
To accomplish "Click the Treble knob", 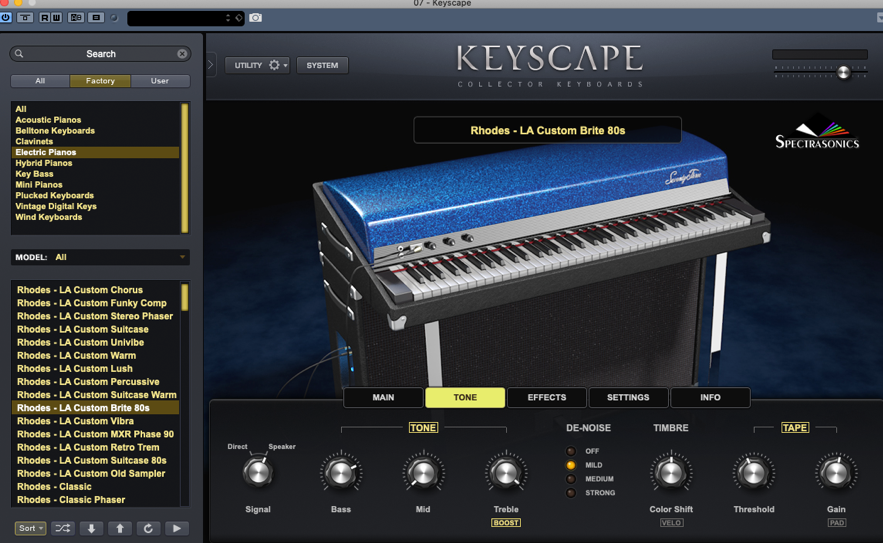I will pos(506,473).
